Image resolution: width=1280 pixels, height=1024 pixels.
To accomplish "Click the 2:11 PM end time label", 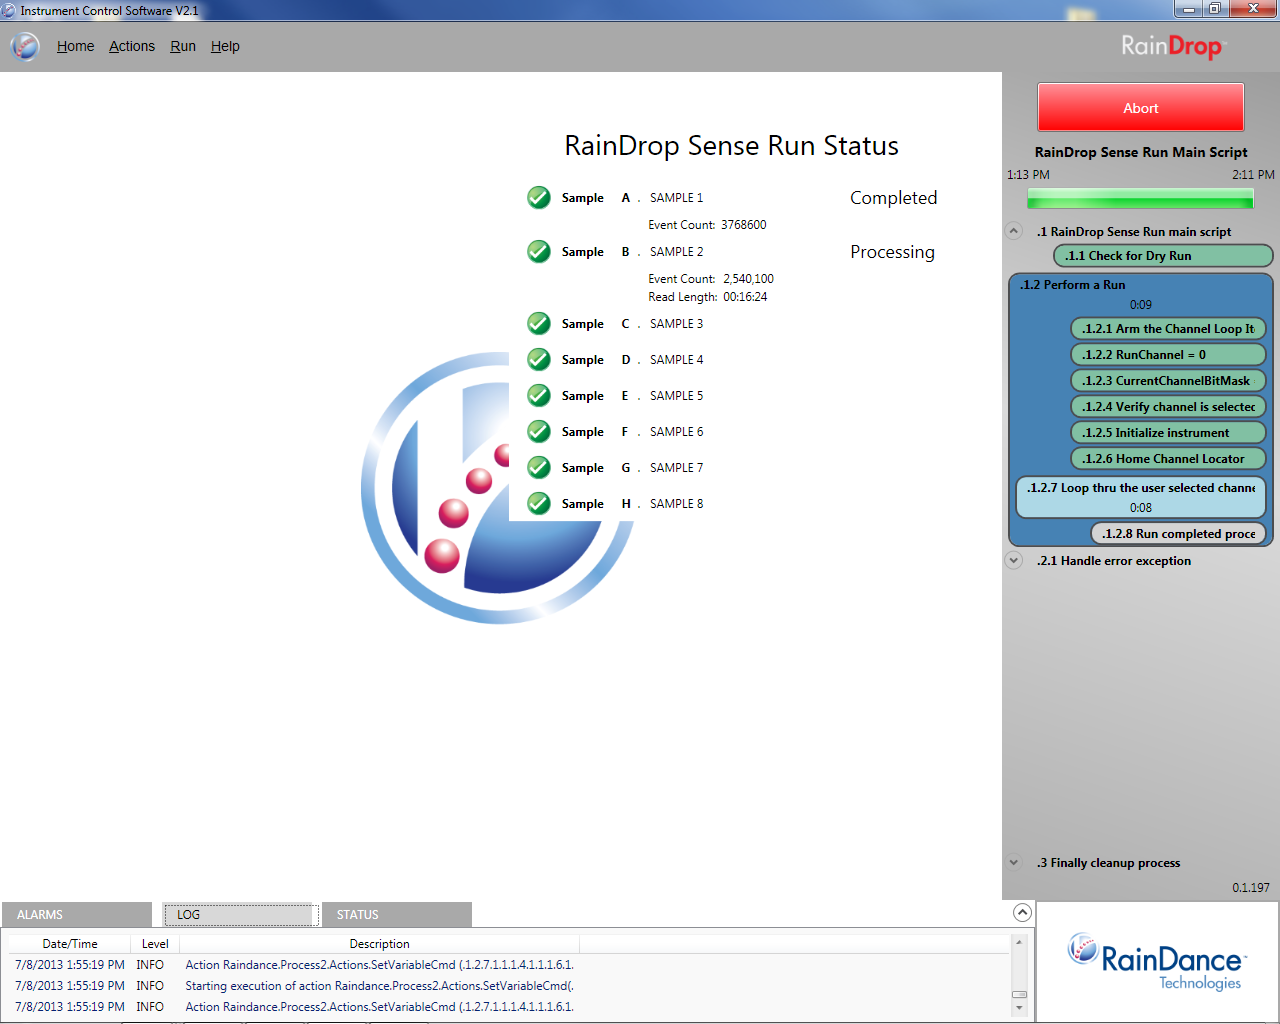I will 1253,175.
